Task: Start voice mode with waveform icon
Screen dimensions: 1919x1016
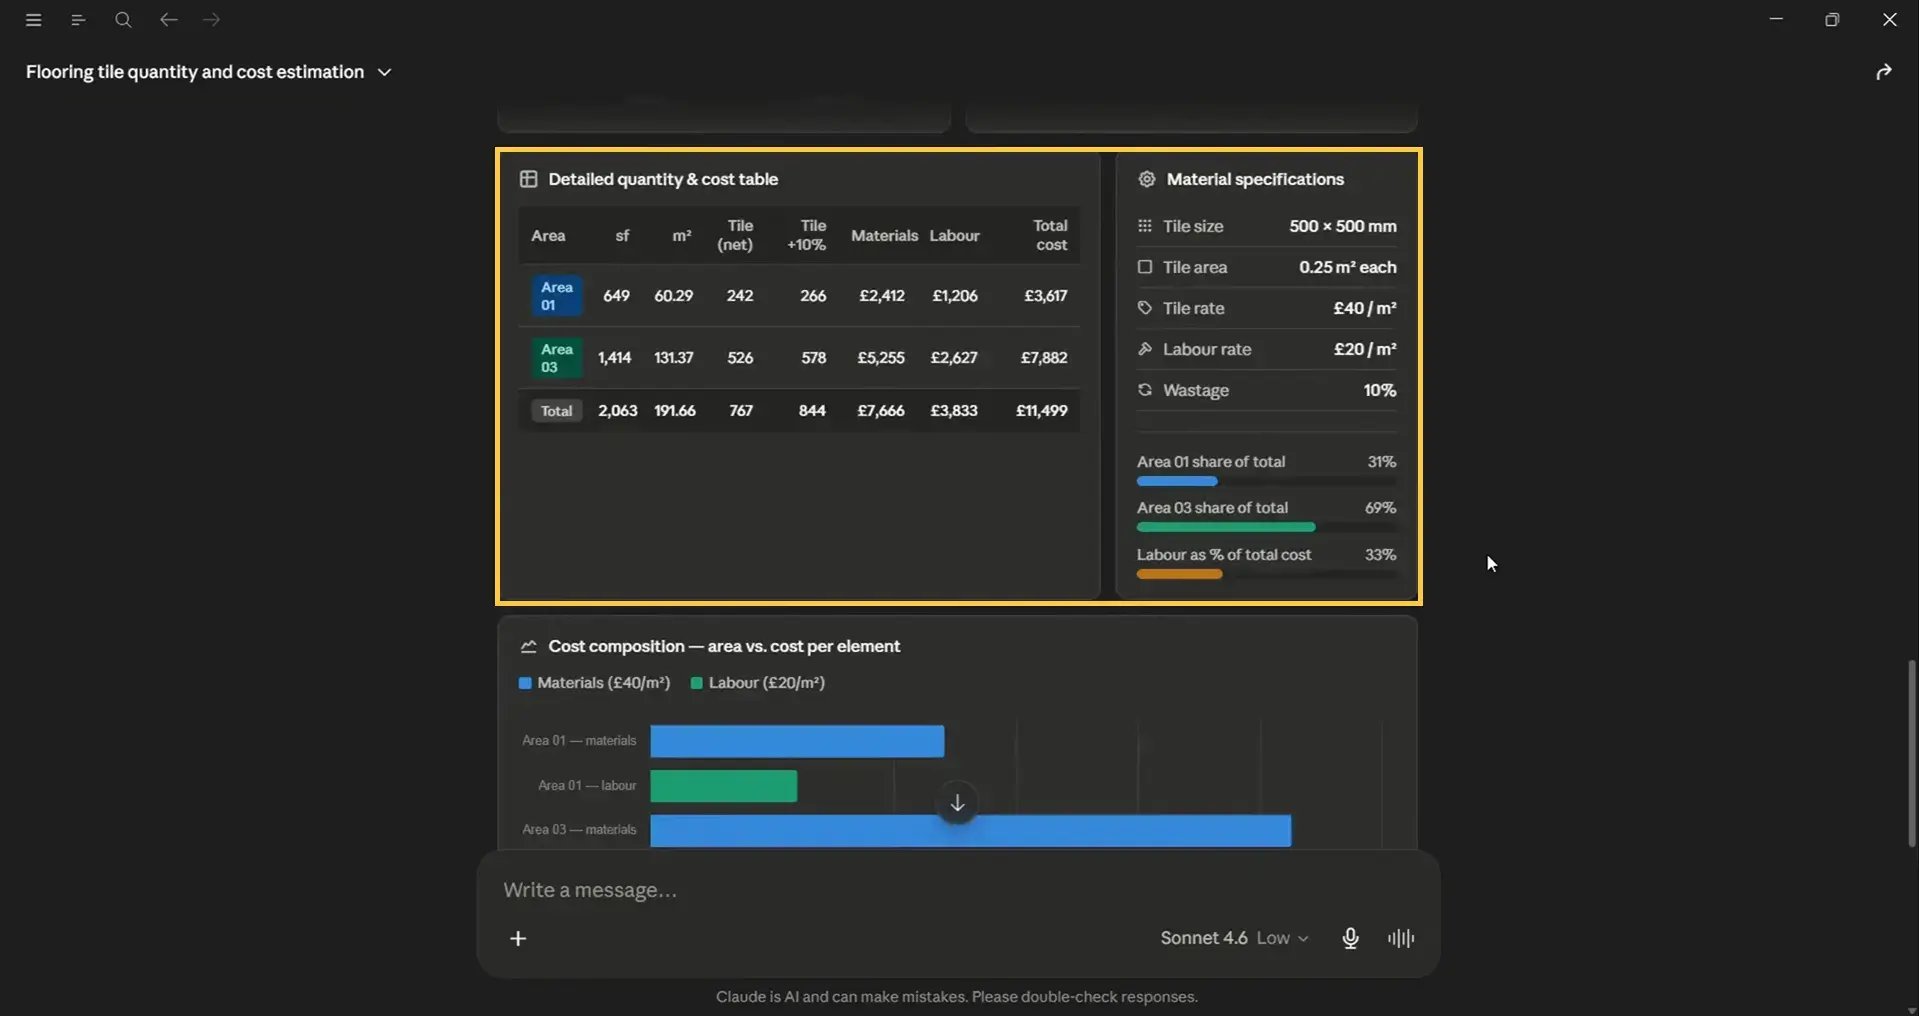Action: click(x=1401, y=938)
